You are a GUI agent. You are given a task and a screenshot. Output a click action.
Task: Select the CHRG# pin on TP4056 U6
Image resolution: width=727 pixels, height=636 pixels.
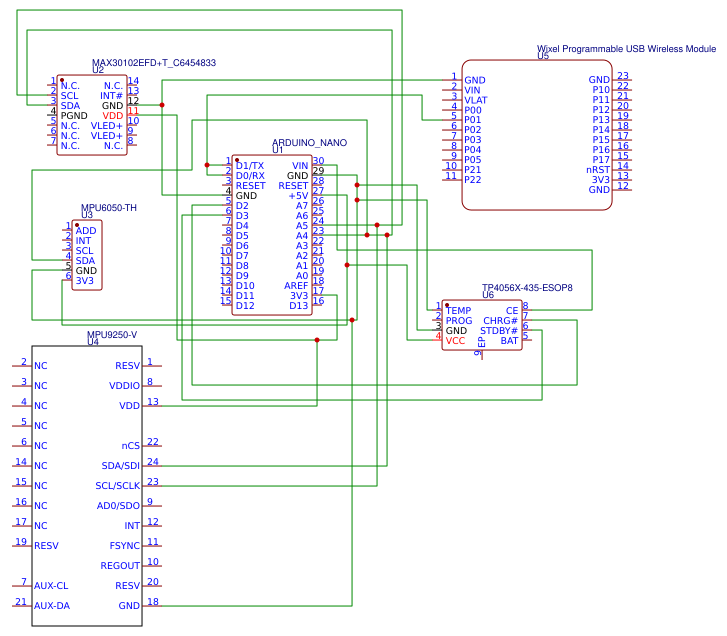click(500, 321)
